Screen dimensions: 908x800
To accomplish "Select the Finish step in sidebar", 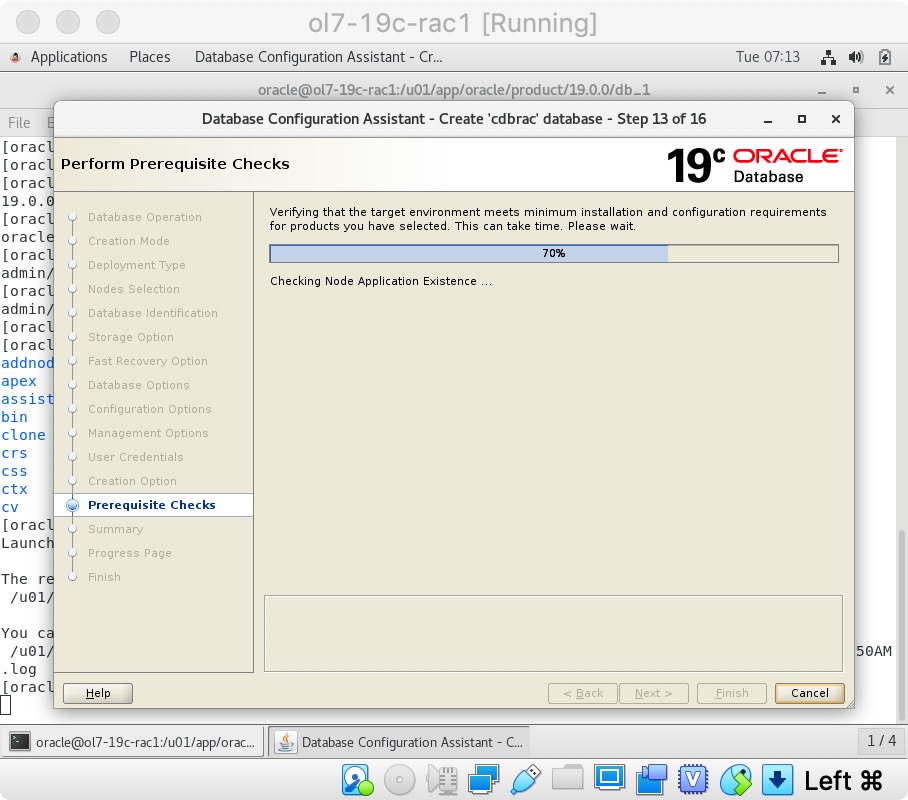I will (x=104, y=578).
